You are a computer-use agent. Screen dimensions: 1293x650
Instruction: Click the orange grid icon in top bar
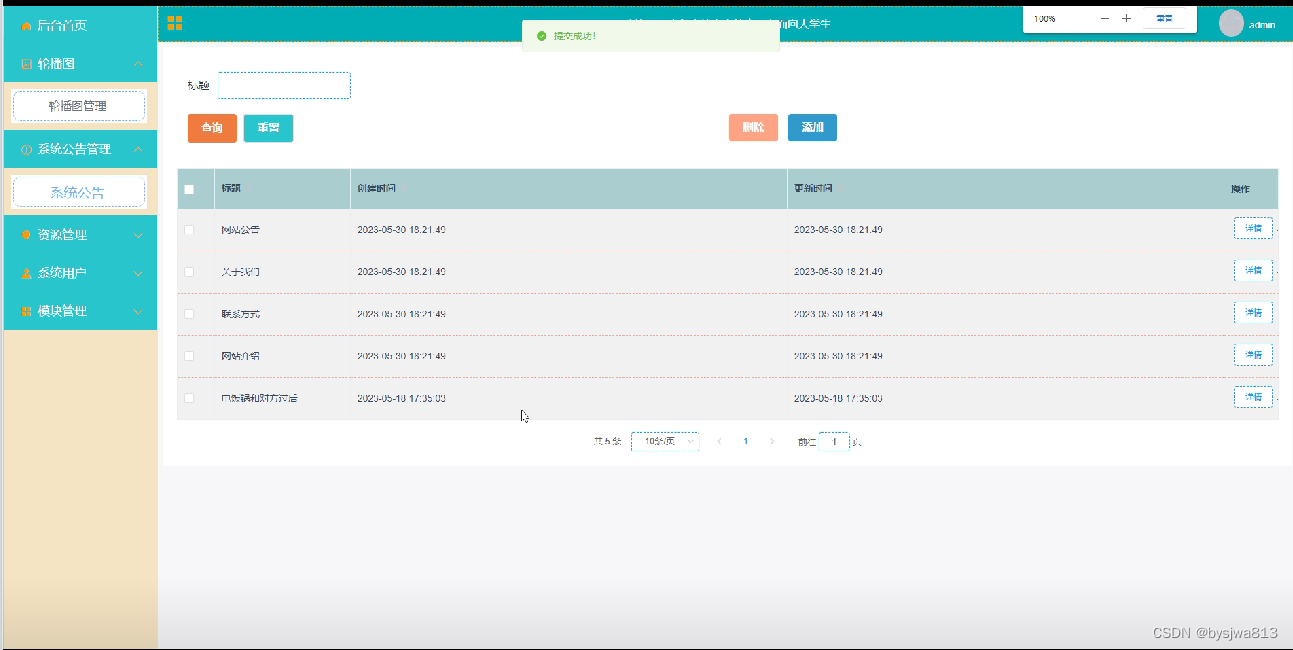pos(175,23)
